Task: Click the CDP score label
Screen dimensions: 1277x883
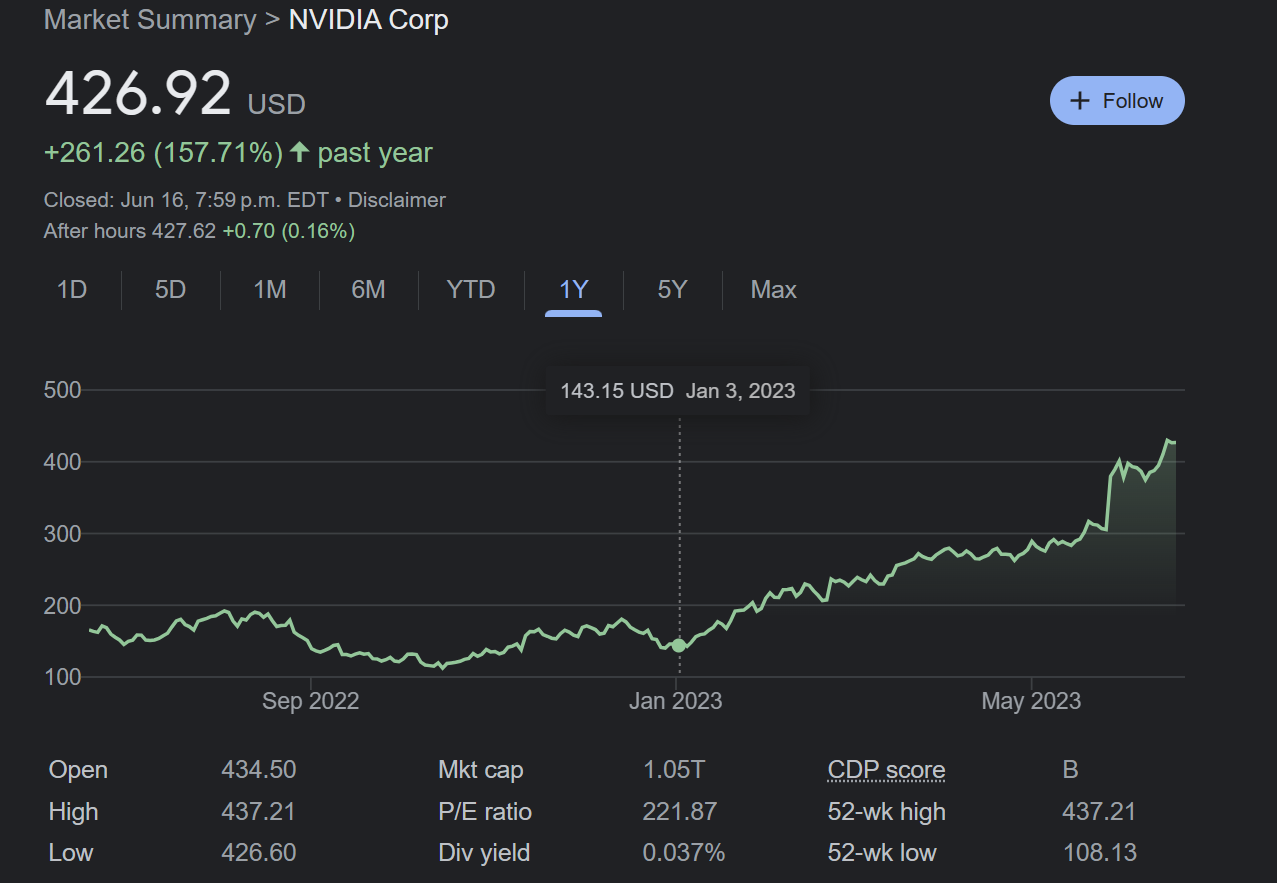Action: [x=886, y=770]
